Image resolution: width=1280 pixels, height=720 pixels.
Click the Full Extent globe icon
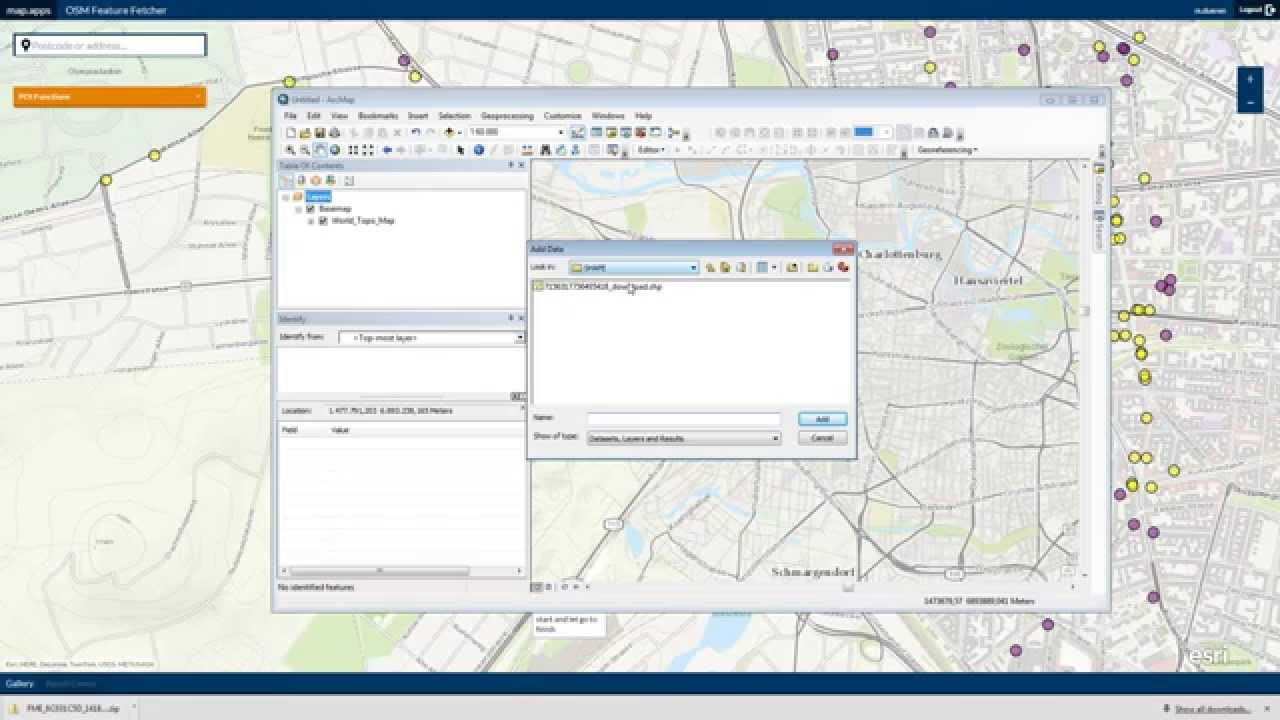[x=335, y=150]
